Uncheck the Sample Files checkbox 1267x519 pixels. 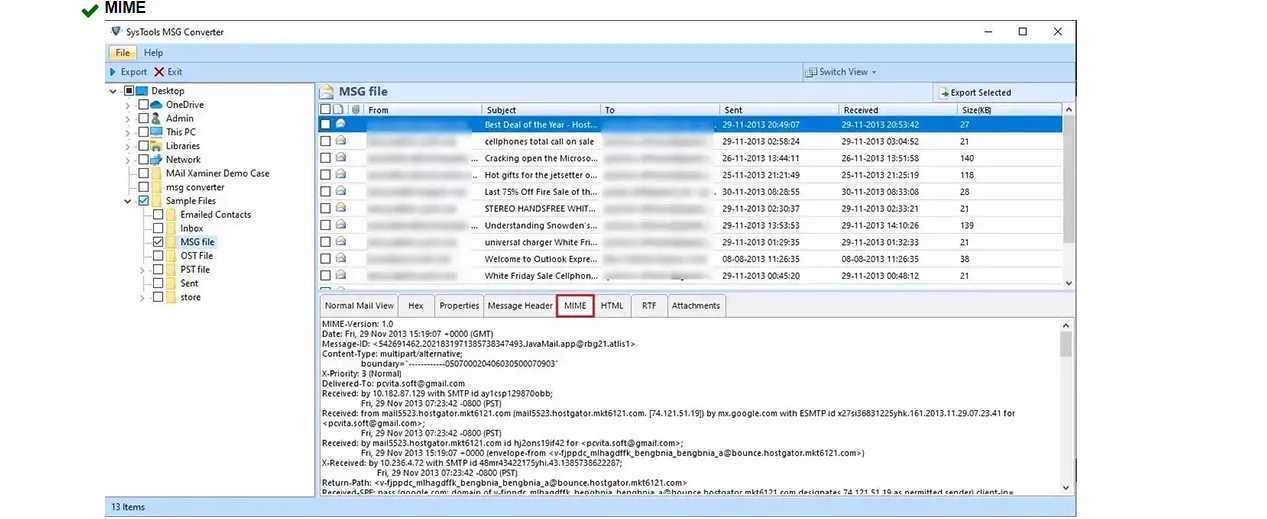(x=143, y=201)
